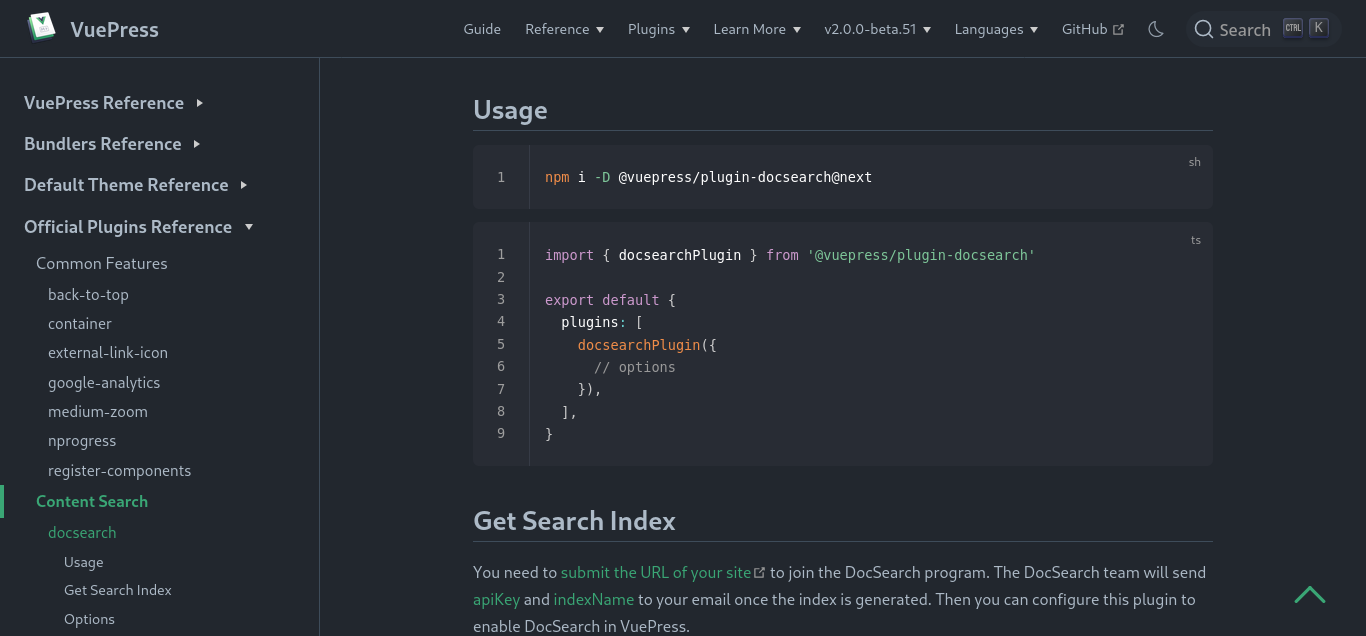The width and height of the screenshot is (1366, 636).
Task: Open the Guide page from the navbar
Action: coord(482,29)
